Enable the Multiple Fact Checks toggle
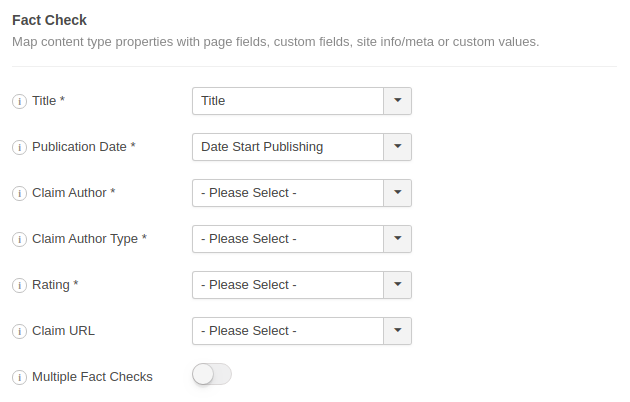The height and width of the screenshot is (402, 630). point(212,374)
